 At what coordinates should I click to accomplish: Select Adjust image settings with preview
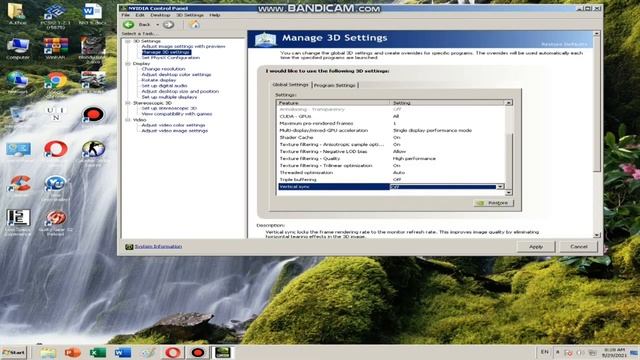click(183, 47)
